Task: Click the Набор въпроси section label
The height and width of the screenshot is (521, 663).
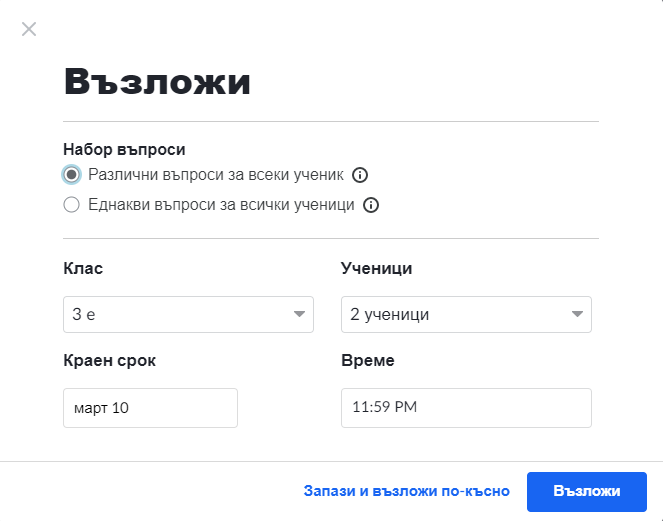Action: [124, 149]
